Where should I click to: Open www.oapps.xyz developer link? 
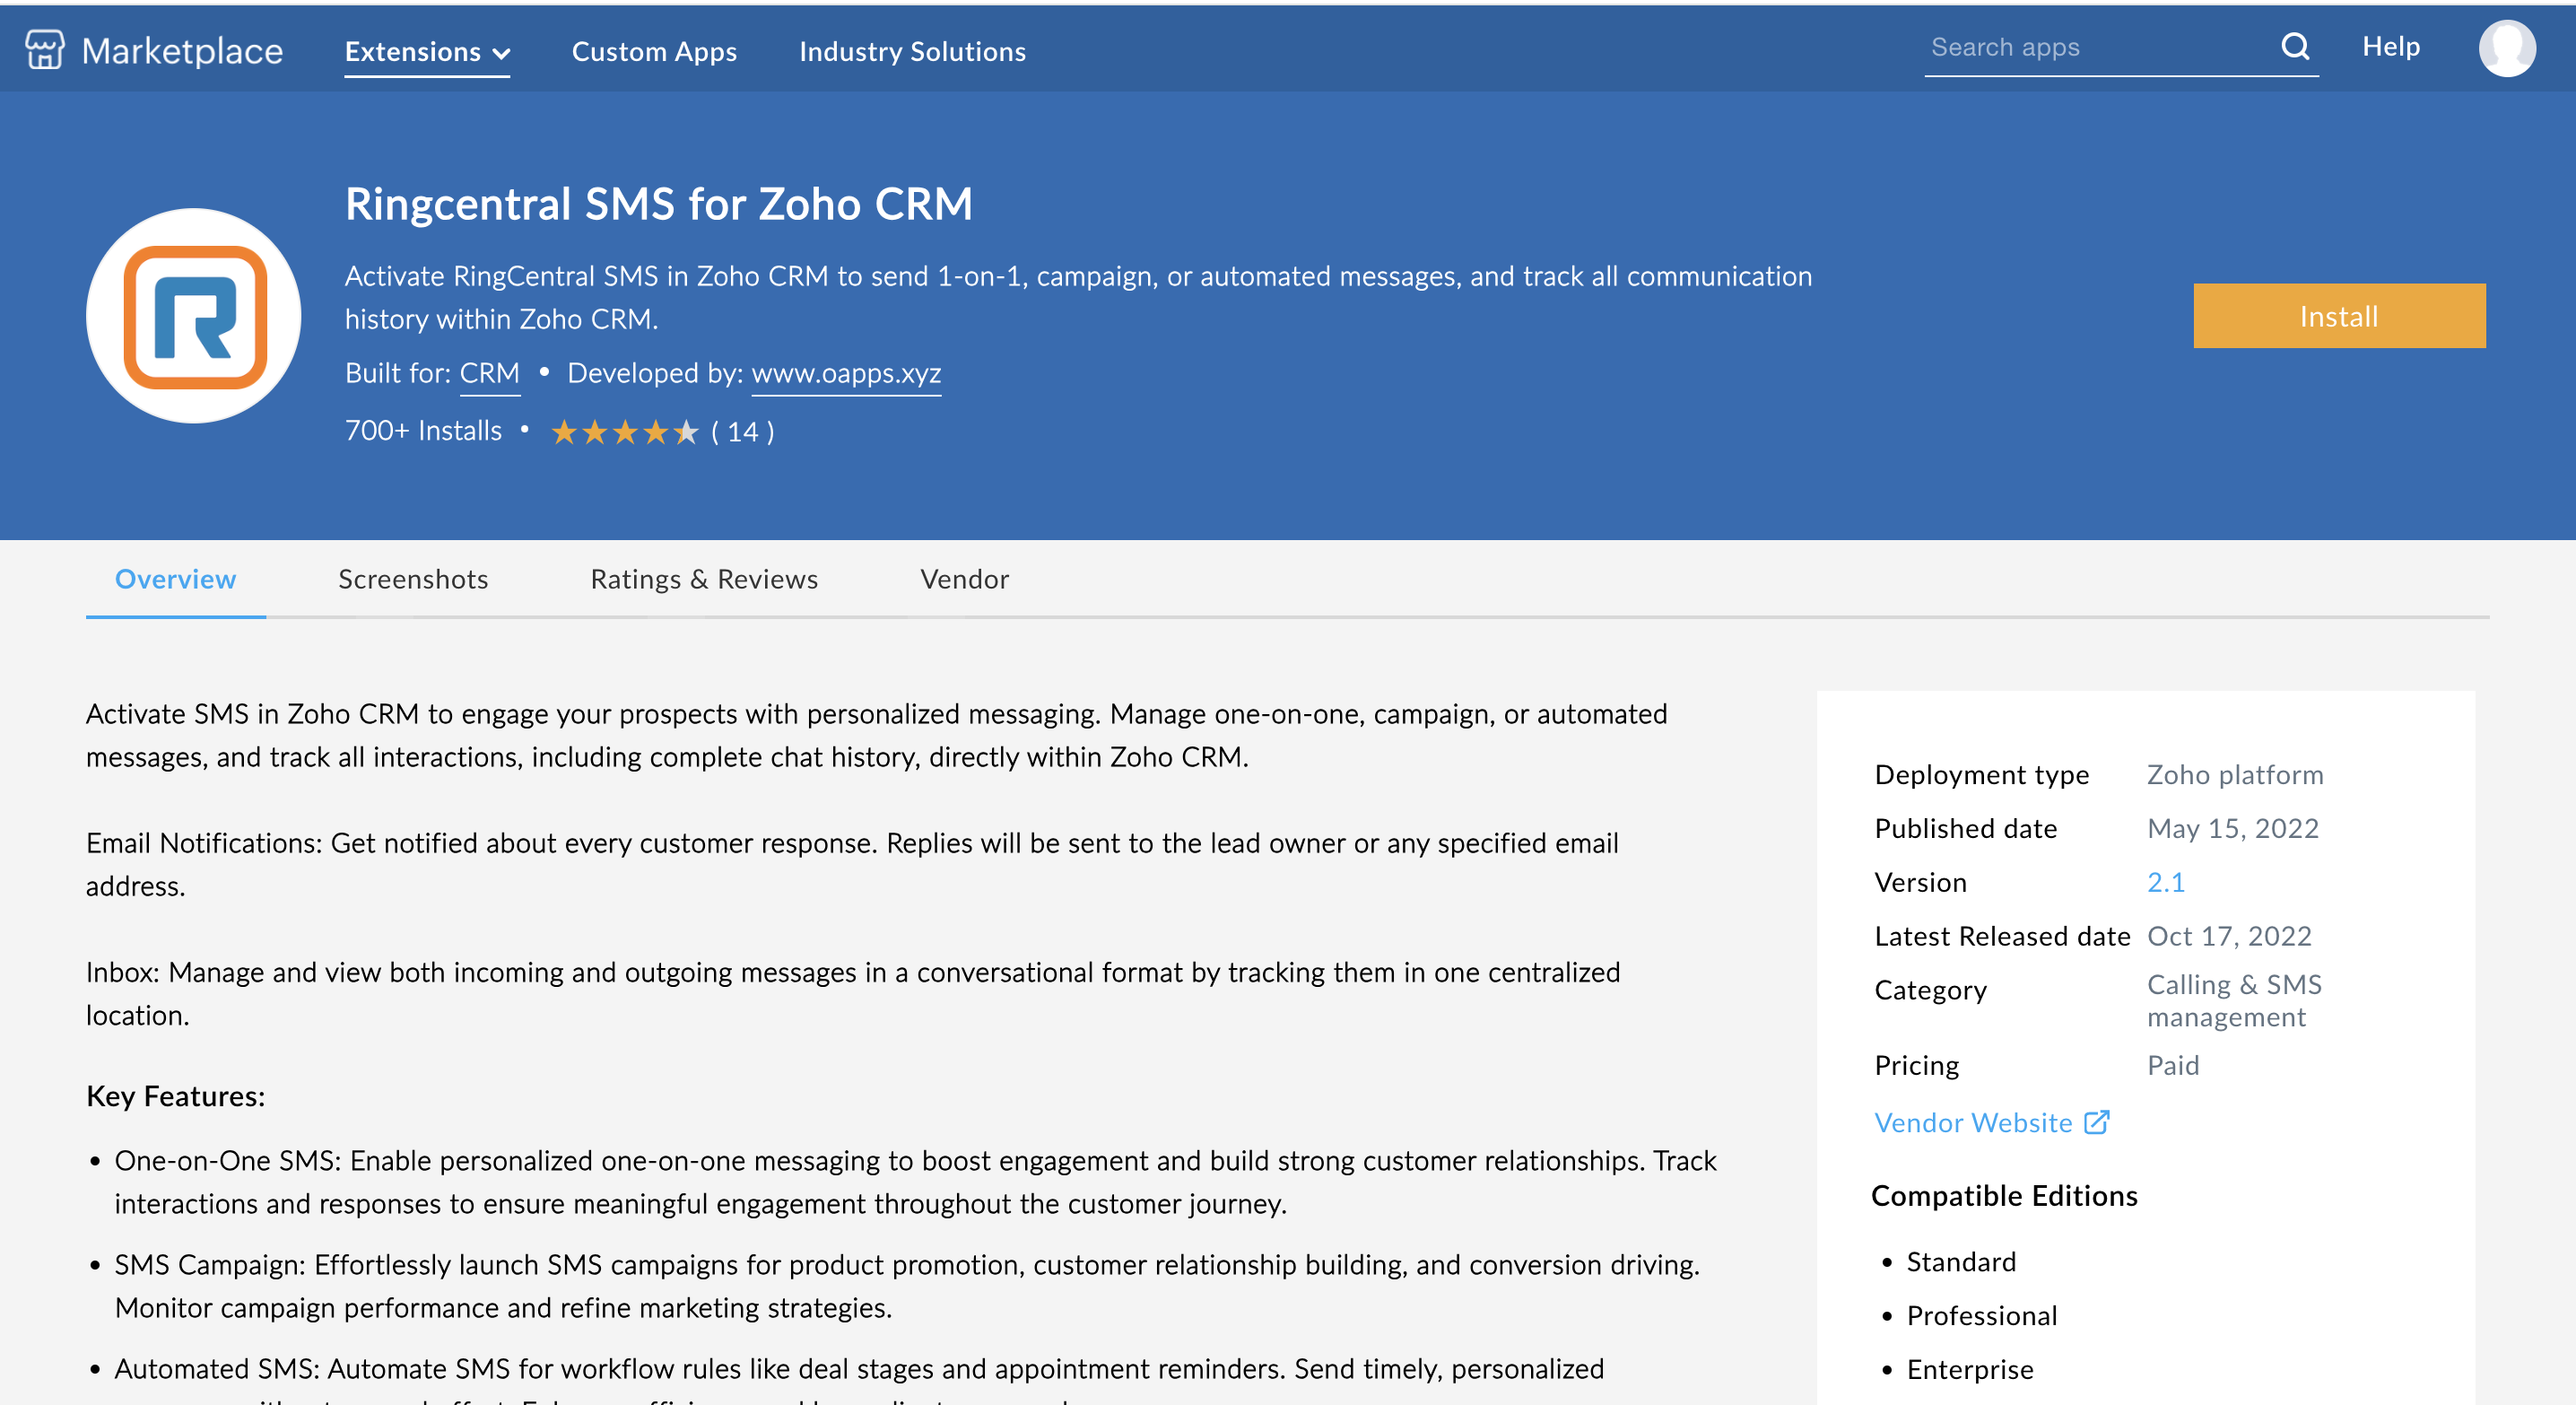click(x=846, y=373)
